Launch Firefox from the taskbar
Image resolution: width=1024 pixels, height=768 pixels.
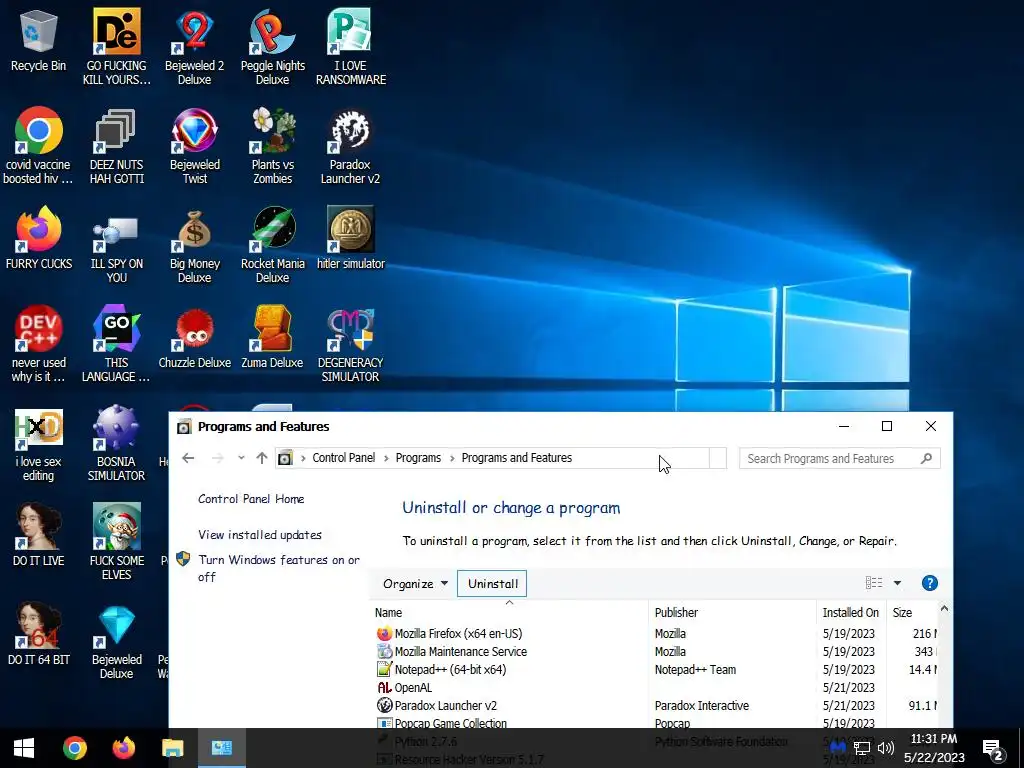123,748
